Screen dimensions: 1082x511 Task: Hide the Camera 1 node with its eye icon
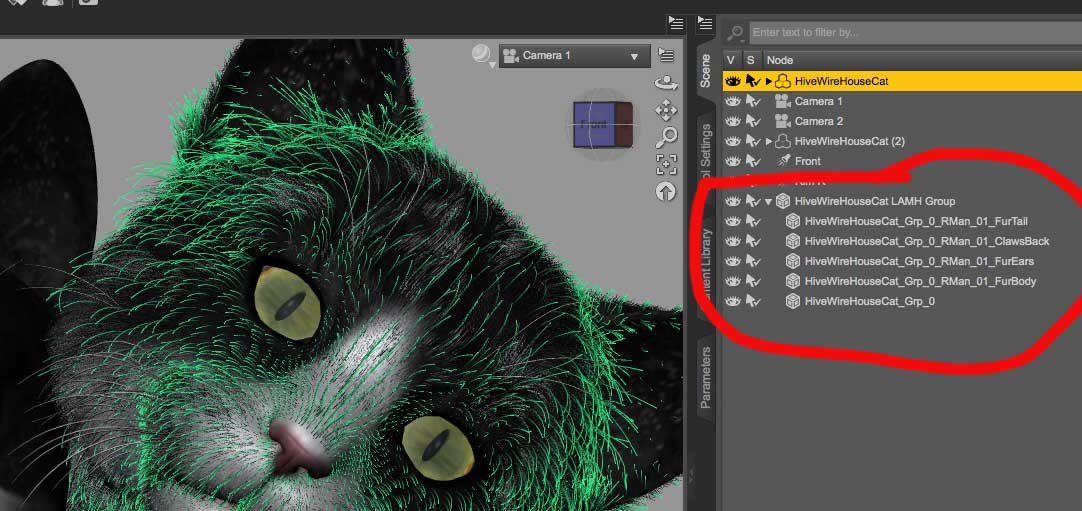click(732, 101)
